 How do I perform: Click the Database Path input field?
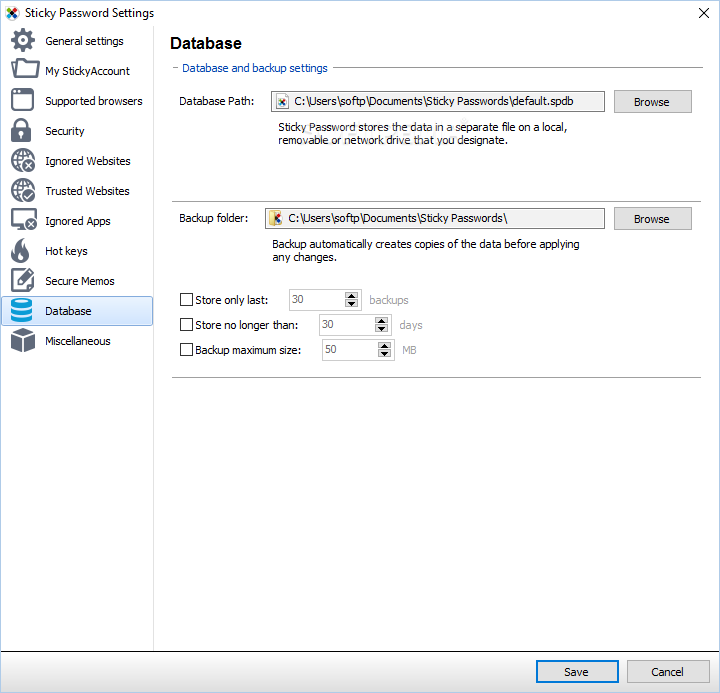[438, 101]
